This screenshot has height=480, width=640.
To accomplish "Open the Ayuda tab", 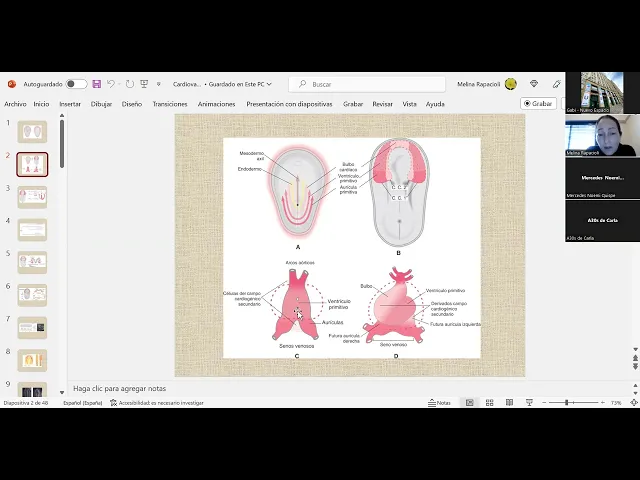I will tap(435, 104).
